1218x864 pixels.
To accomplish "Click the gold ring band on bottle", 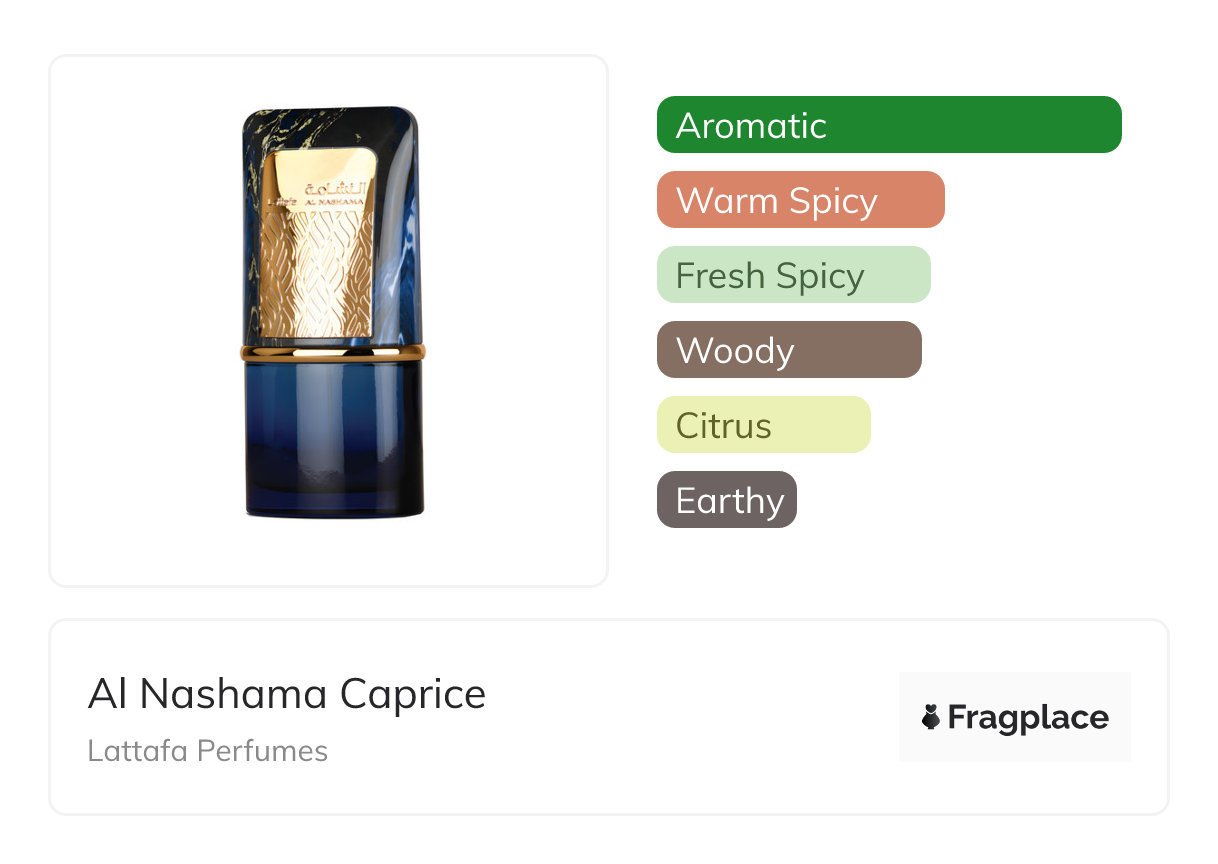I will click(332, 352).
